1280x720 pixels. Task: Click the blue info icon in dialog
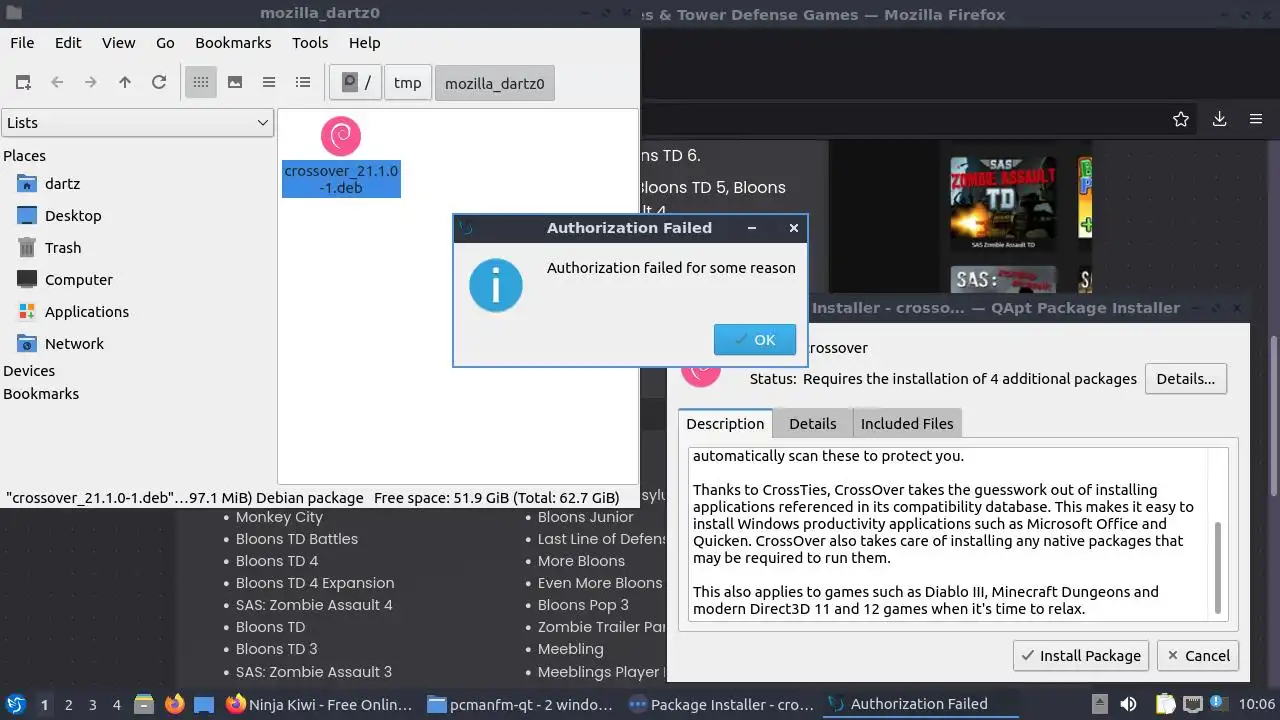[x=496, y=285]
